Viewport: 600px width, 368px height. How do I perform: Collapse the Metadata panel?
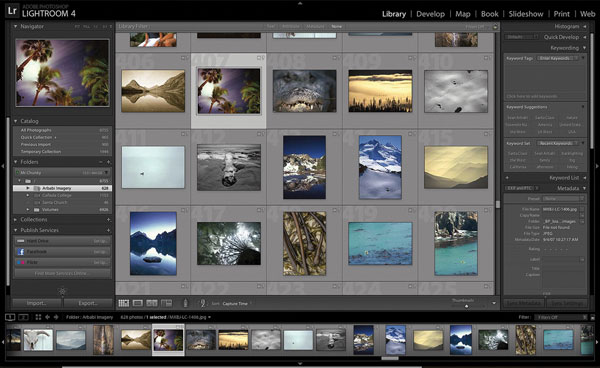[585, 188]
